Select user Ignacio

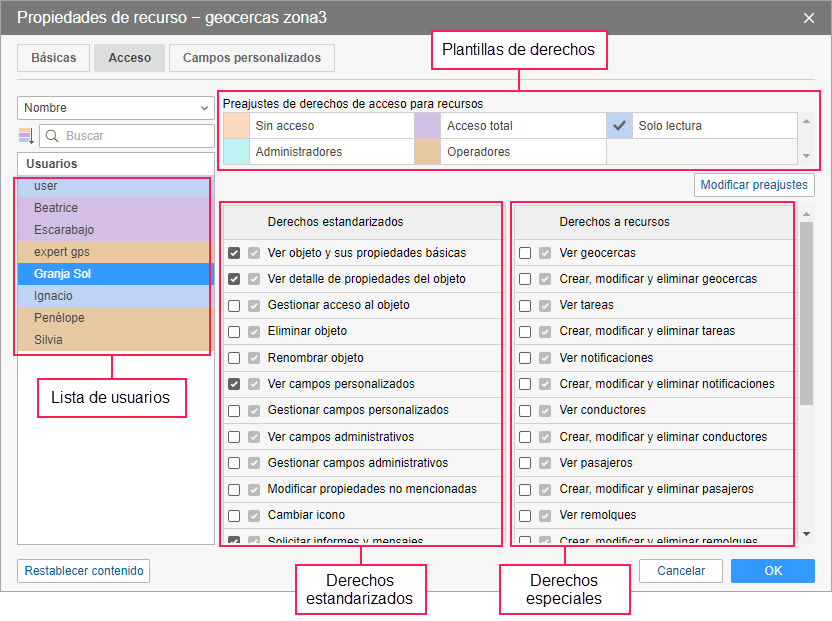pos(114,296)
